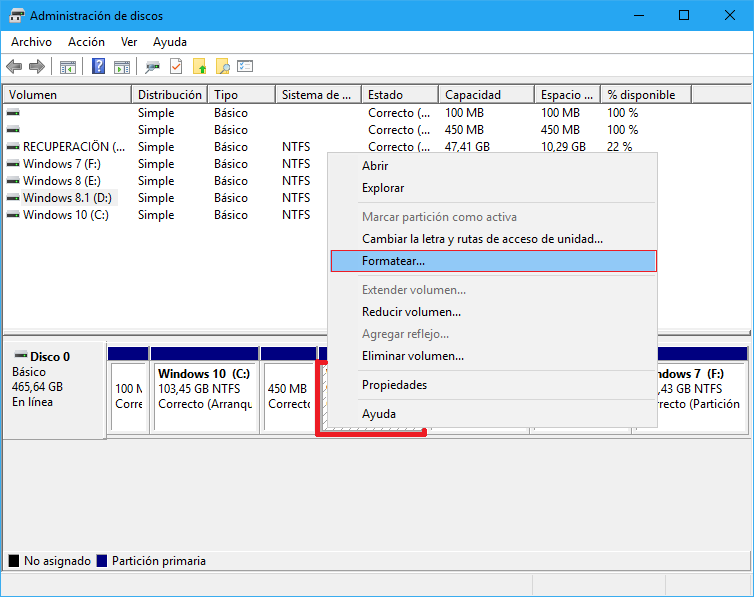Click the 47,41 GB capacity cell
This screenshot has height=597, width=754.
click(467, 147)
